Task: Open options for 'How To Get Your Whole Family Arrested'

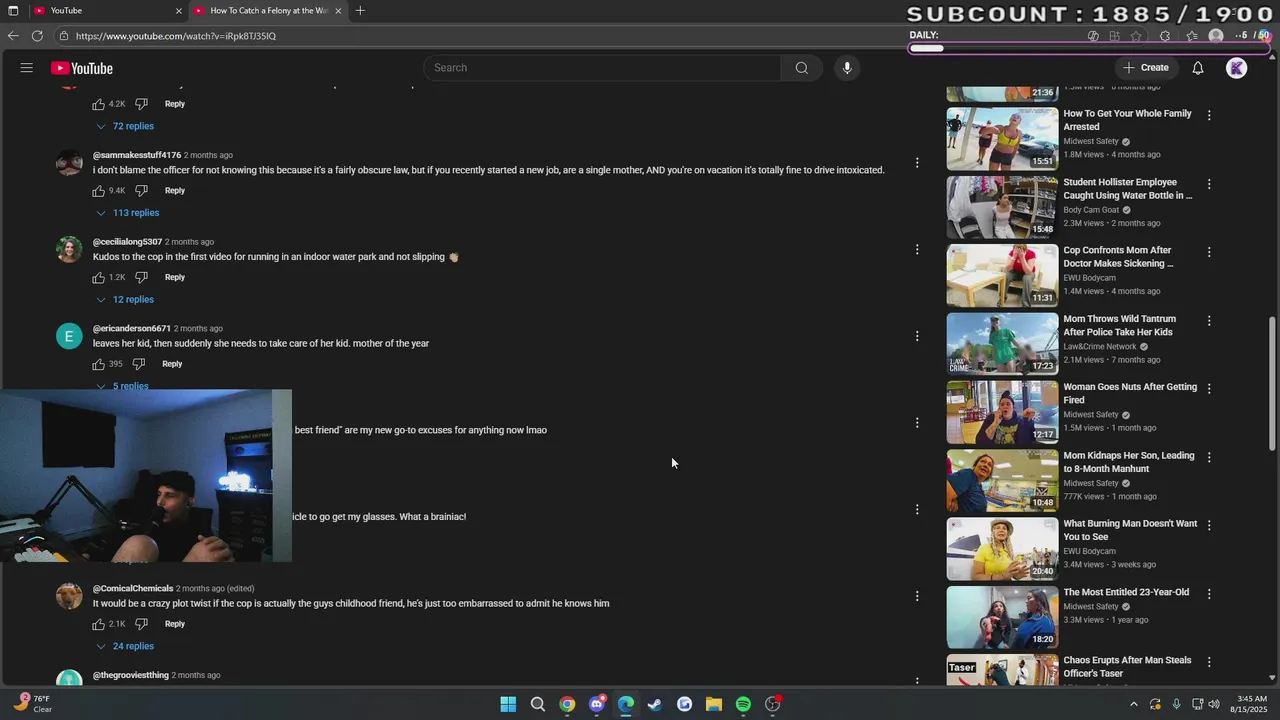Action: pyautogui.click(x=1209, y=116)
